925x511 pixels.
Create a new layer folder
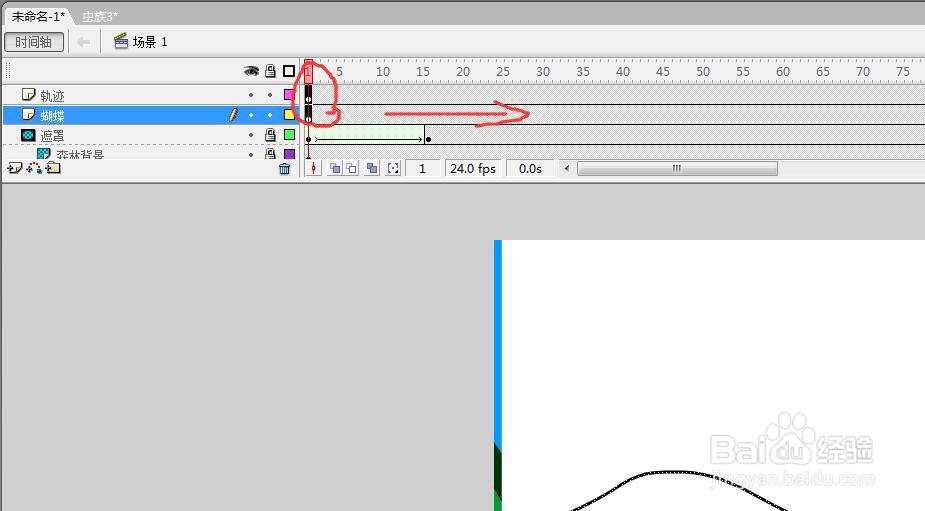(x=54, y=168)
